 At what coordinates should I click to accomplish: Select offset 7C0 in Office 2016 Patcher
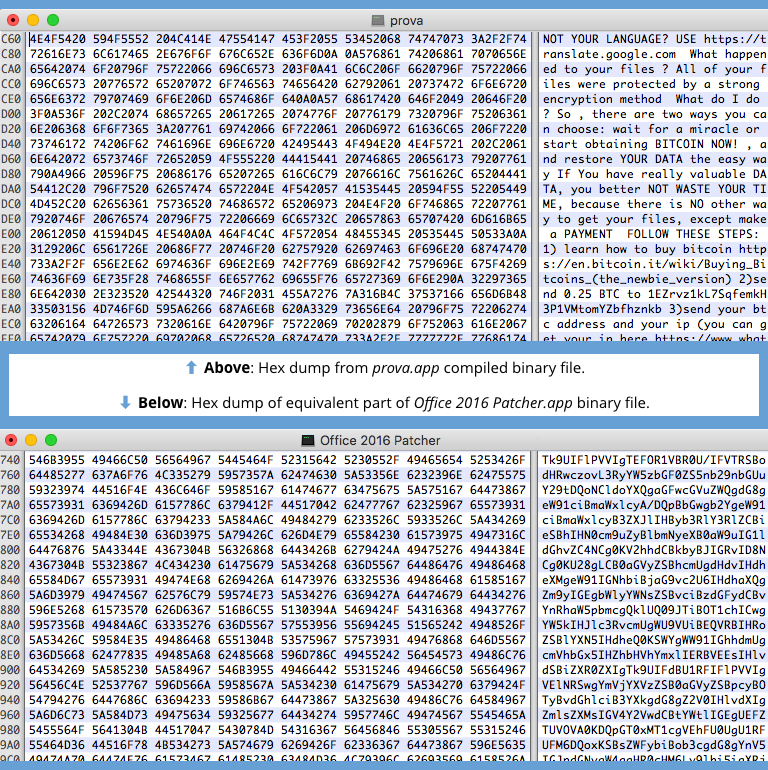click(10, 520)
